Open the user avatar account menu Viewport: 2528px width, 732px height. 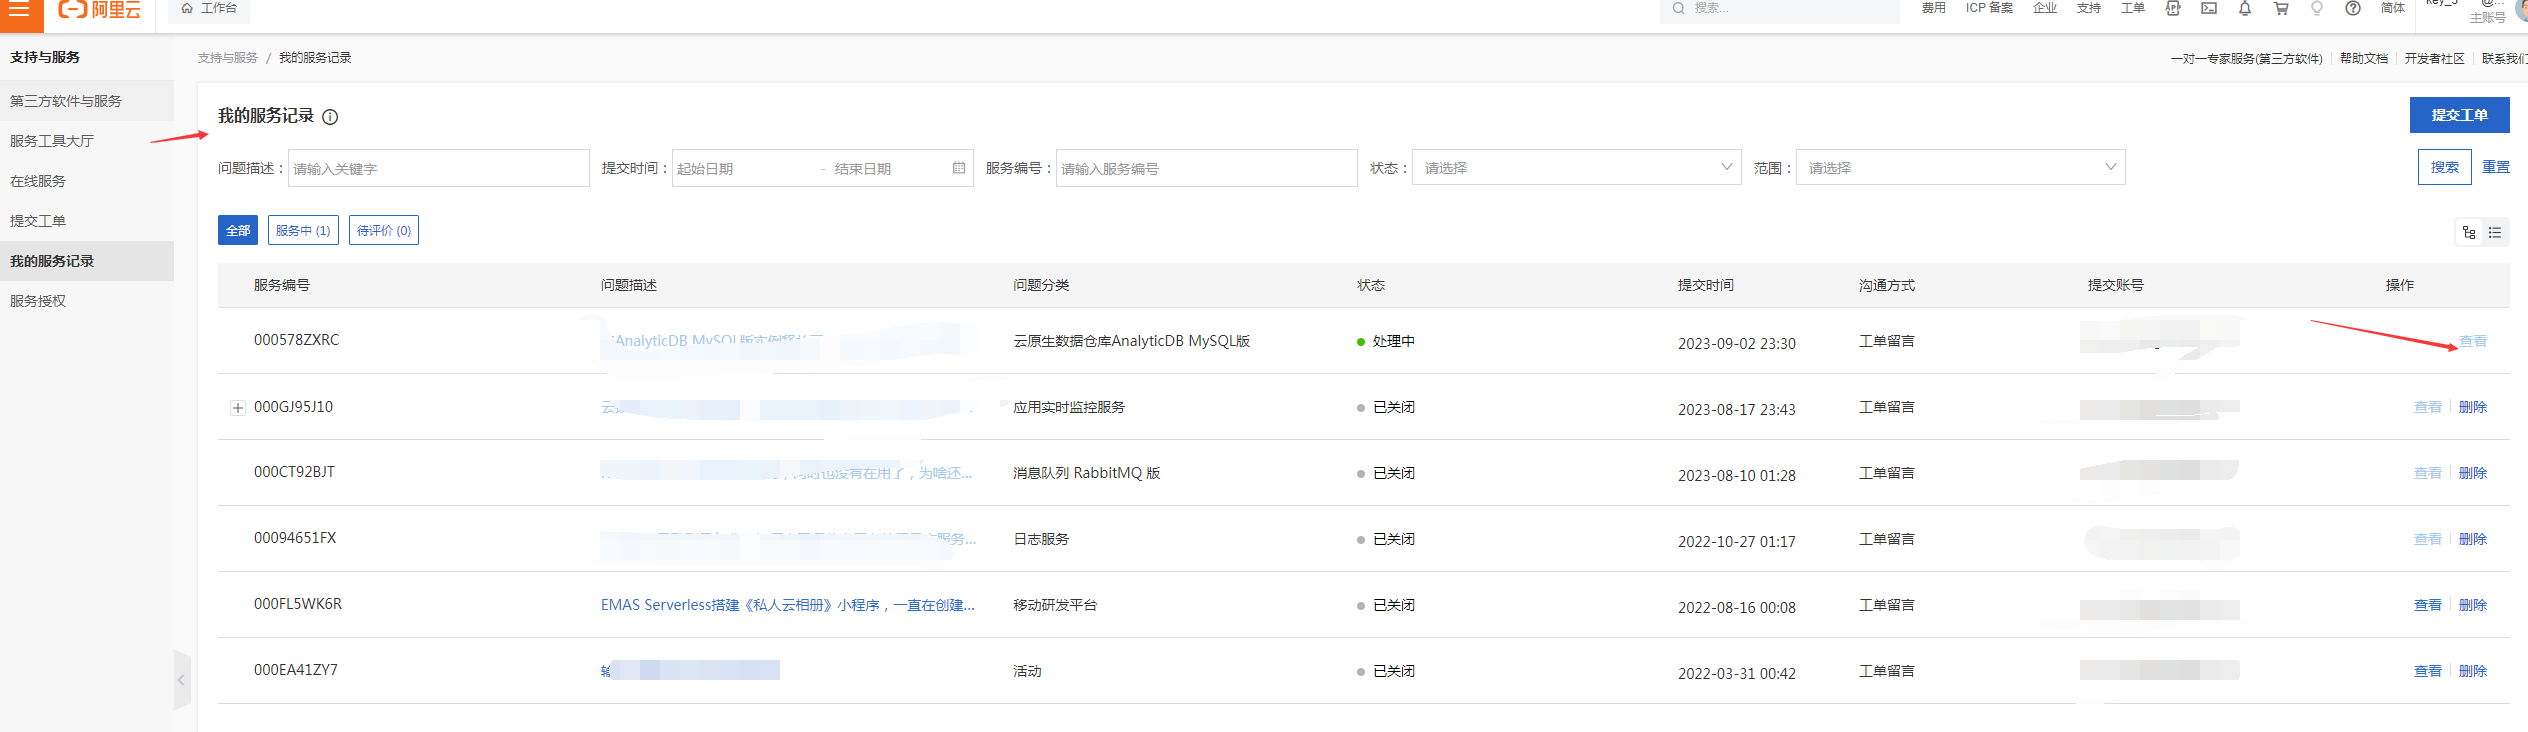tap(2521, 8)
